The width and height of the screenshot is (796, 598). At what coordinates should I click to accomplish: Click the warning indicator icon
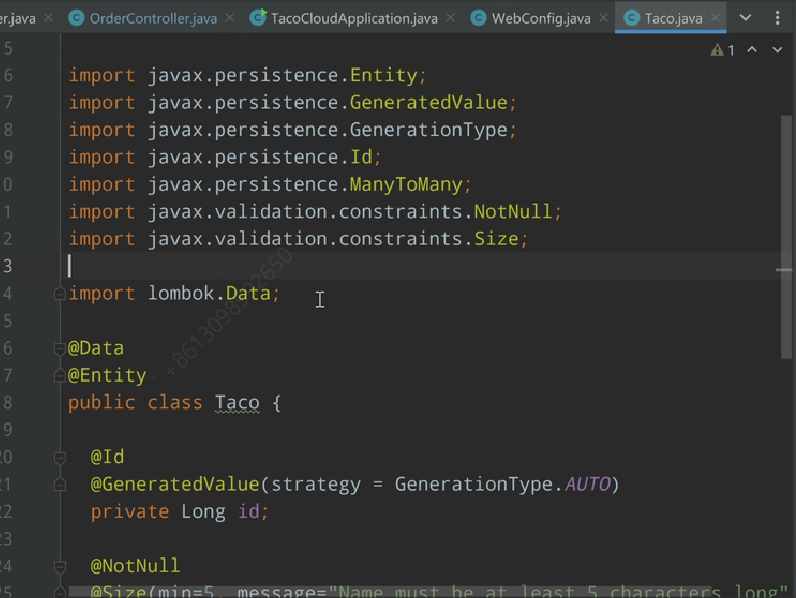(717, 50)
